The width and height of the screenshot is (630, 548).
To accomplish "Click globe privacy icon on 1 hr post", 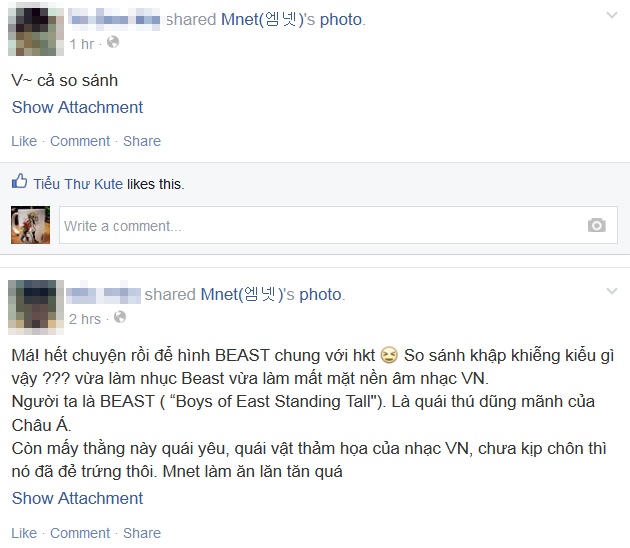I will [113, 42].
